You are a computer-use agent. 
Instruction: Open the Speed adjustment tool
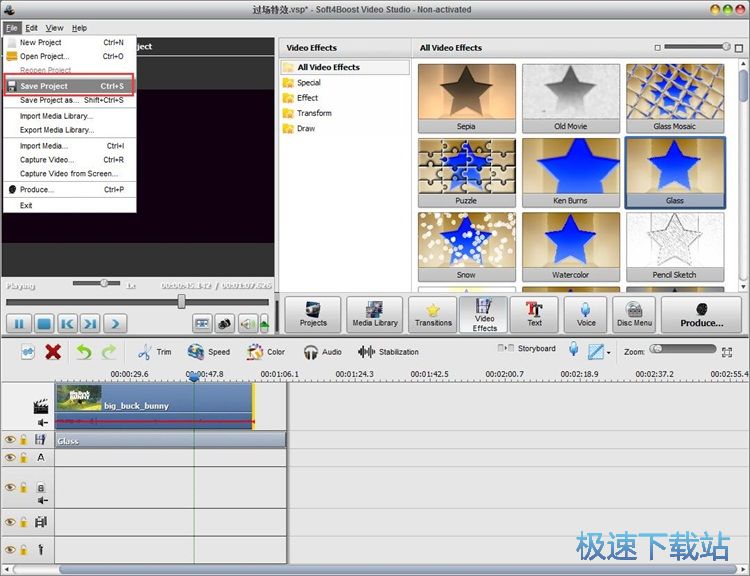pos(209,352)
